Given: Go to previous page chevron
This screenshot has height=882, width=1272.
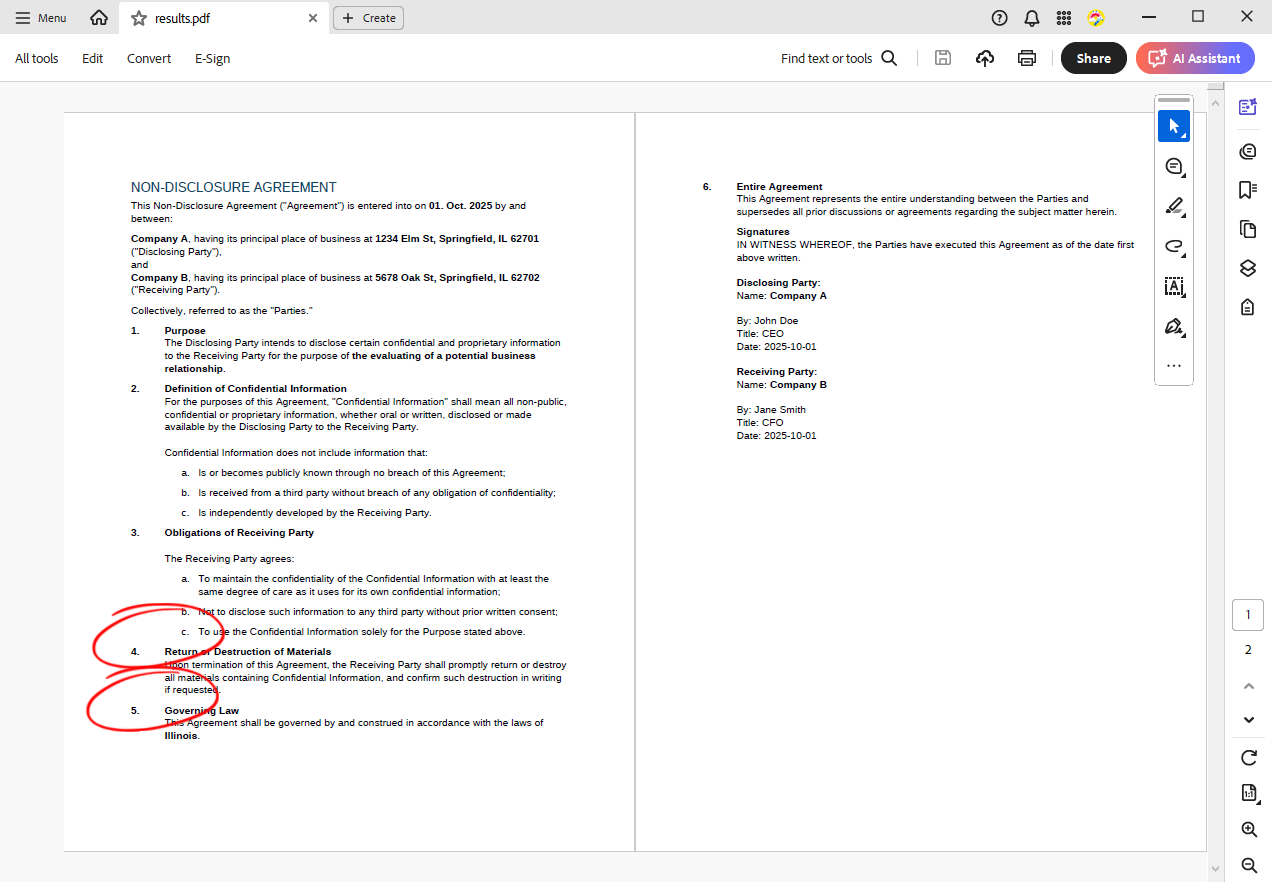Looking at the screenshot, I should (1248, 686).
